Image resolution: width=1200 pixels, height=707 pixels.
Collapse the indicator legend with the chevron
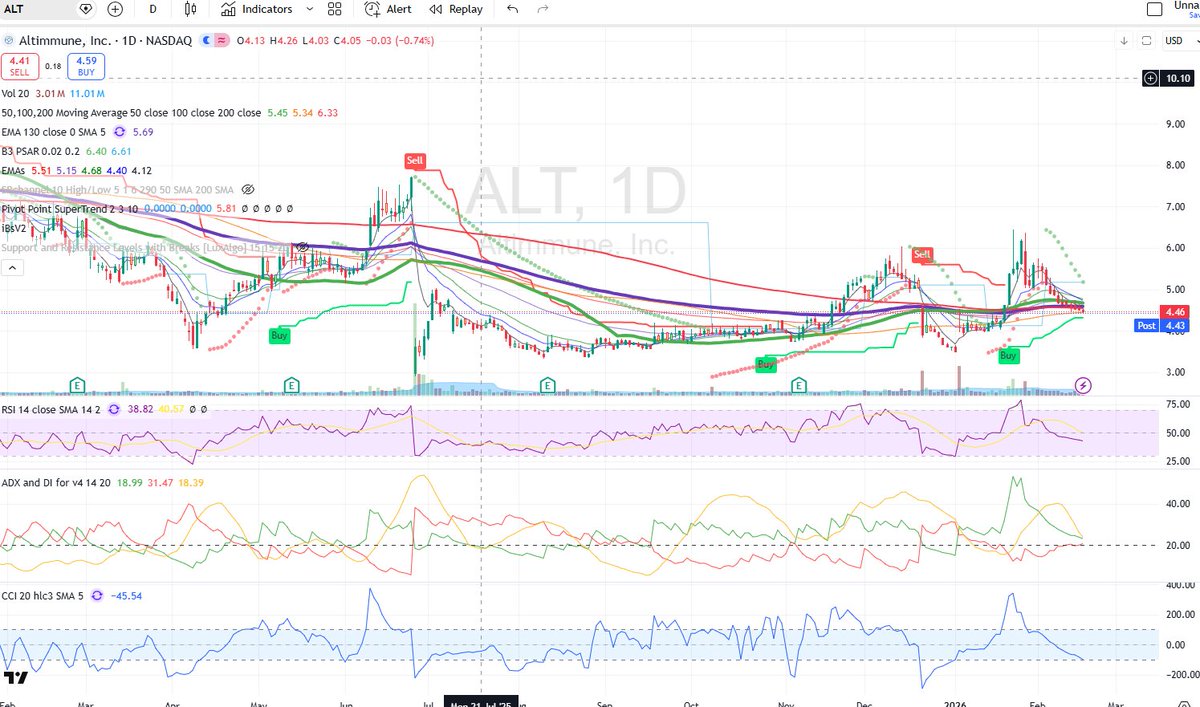(x=14, y=267)
